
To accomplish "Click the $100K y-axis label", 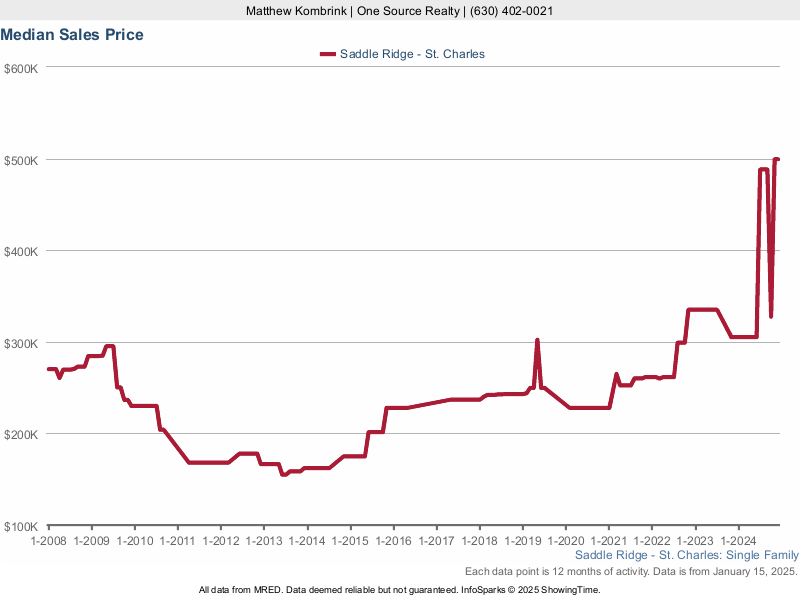I will coord(21,526).
